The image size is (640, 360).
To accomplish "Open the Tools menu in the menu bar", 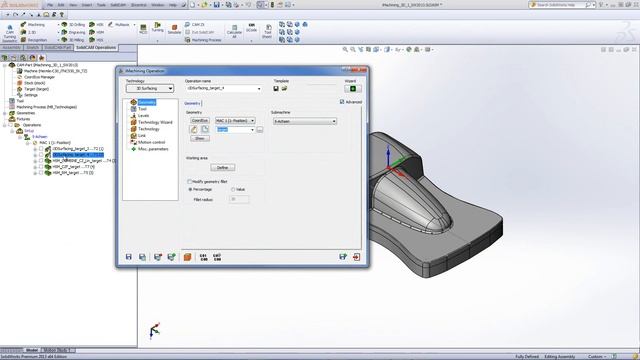I will pyautogui.click(x=101, y=5).
